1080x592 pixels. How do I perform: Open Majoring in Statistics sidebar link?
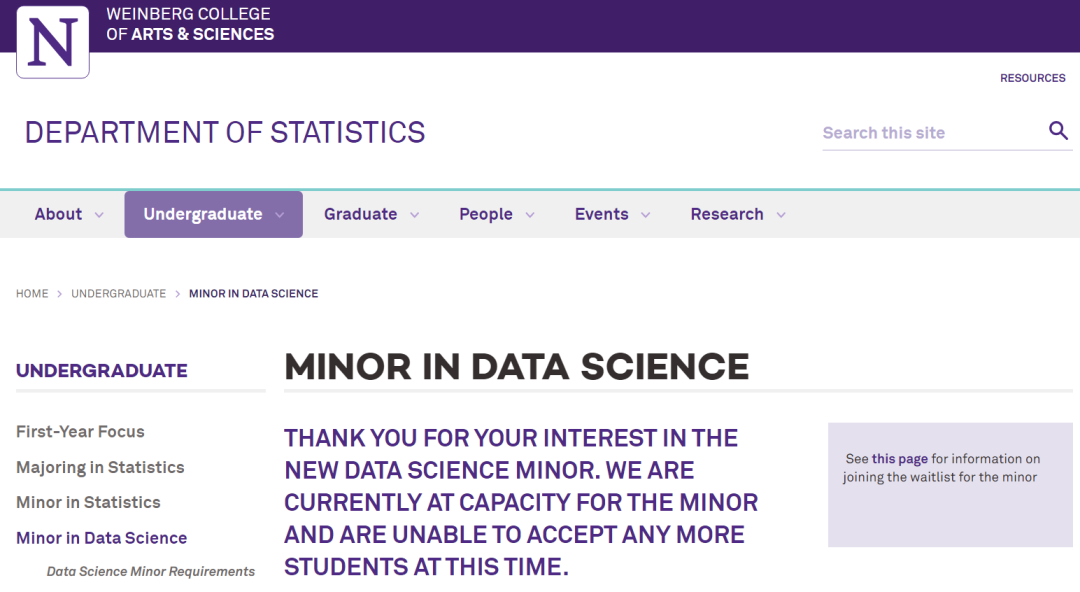[100, 467]
